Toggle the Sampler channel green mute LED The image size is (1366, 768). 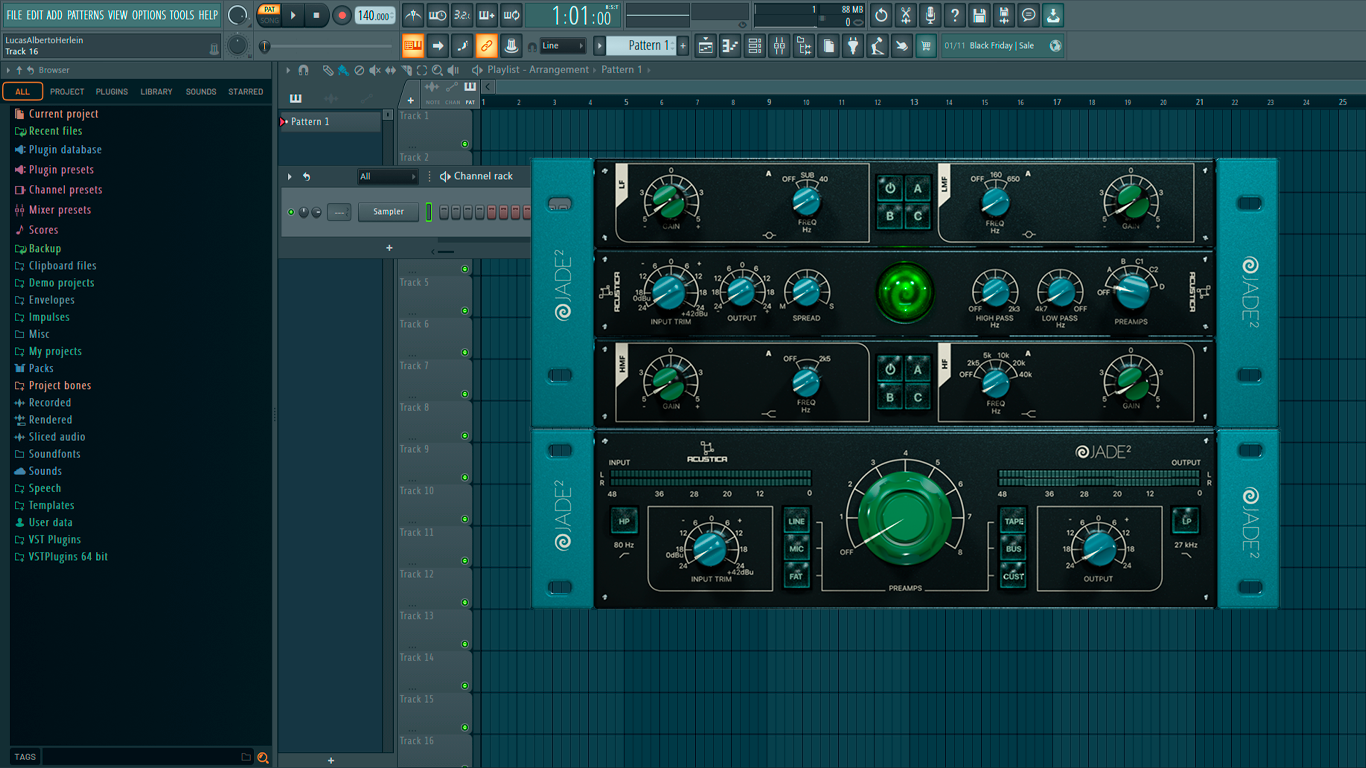click(x=291, y=212)
